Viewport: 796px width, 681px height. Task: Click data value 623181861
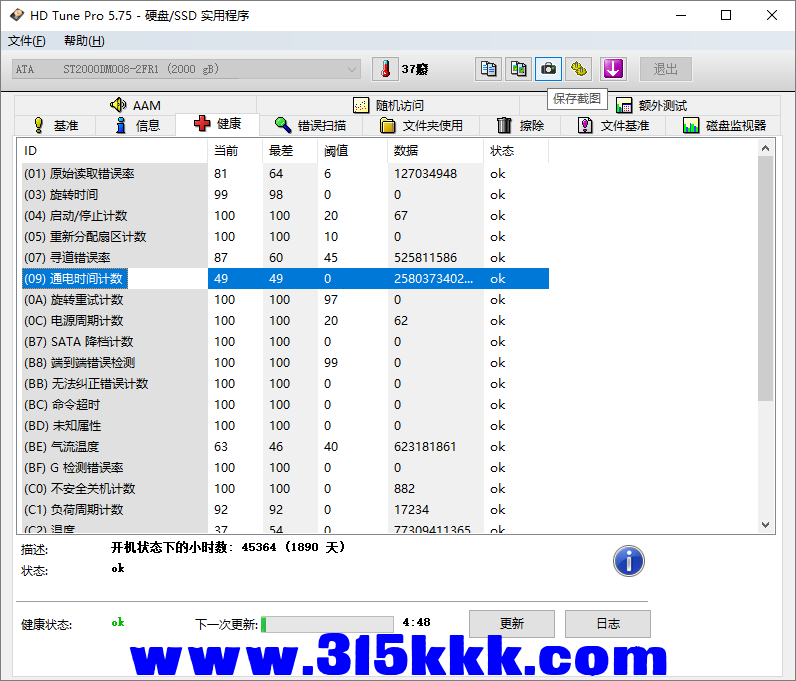click(x=425, y=446)
